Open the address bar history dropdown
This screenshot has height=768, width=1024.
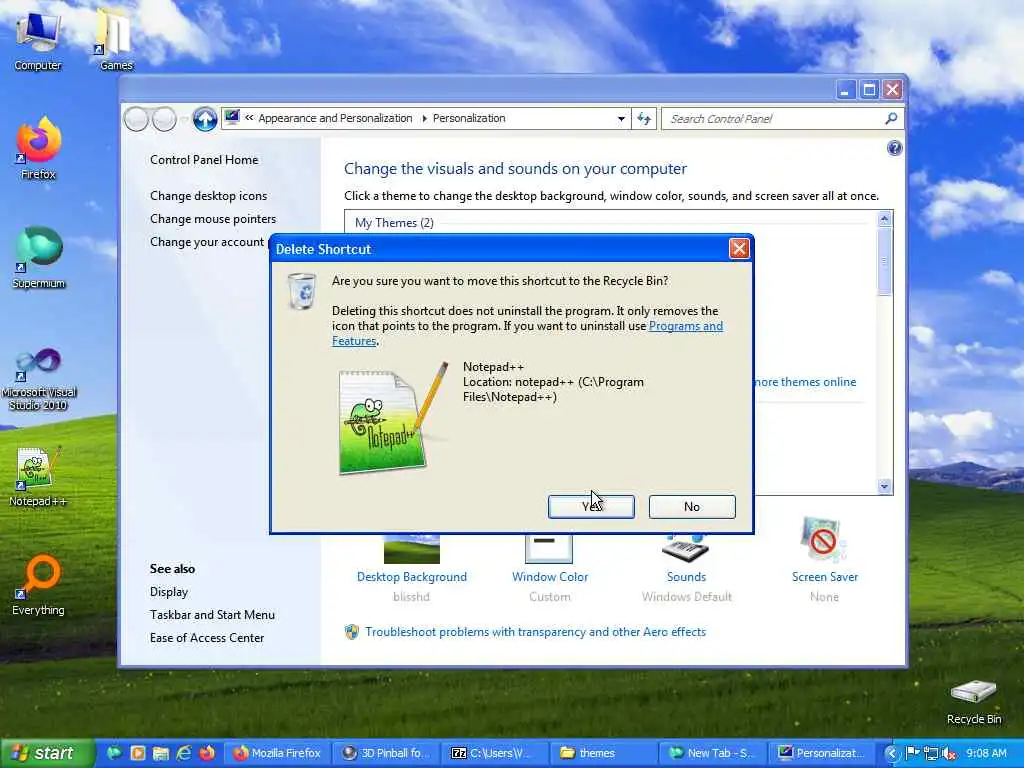[x=621, y=119]
